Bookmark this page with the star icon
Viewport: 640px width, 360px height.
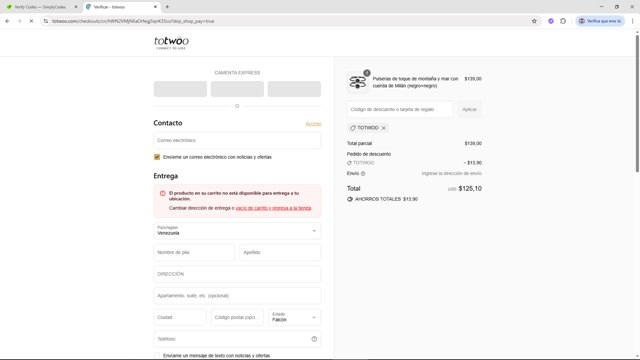[534, 21]
